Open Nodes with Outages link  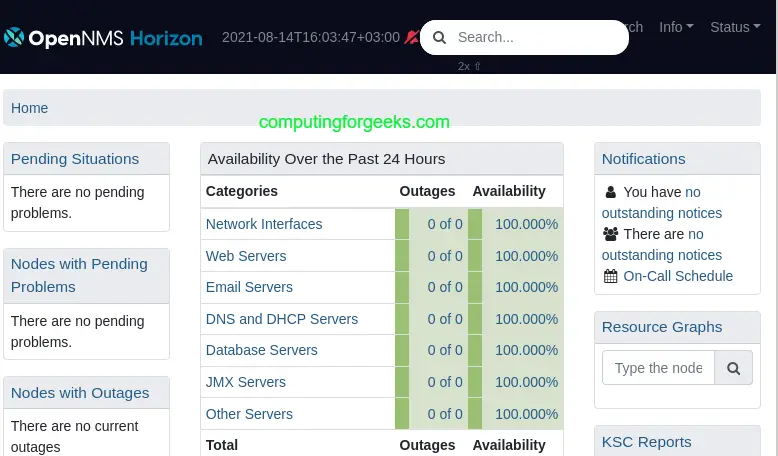click(80, 393)
